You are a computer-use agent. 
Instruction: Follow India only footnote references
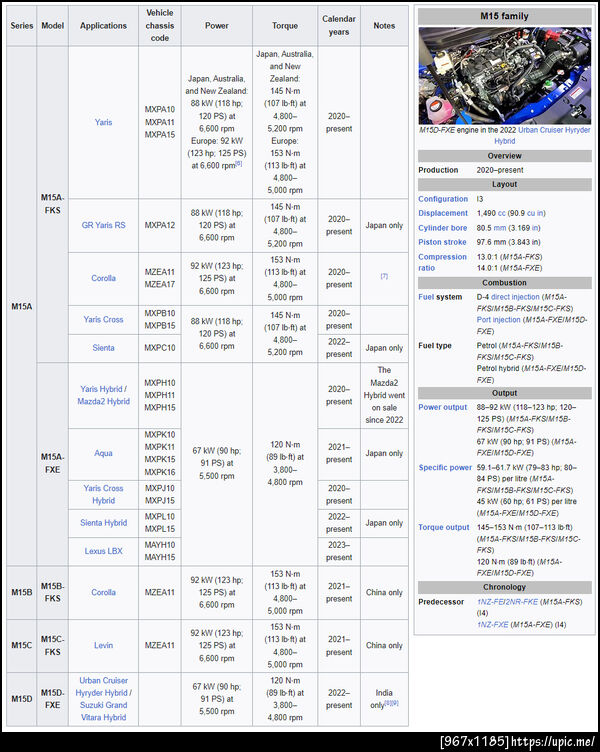[391, 704]
